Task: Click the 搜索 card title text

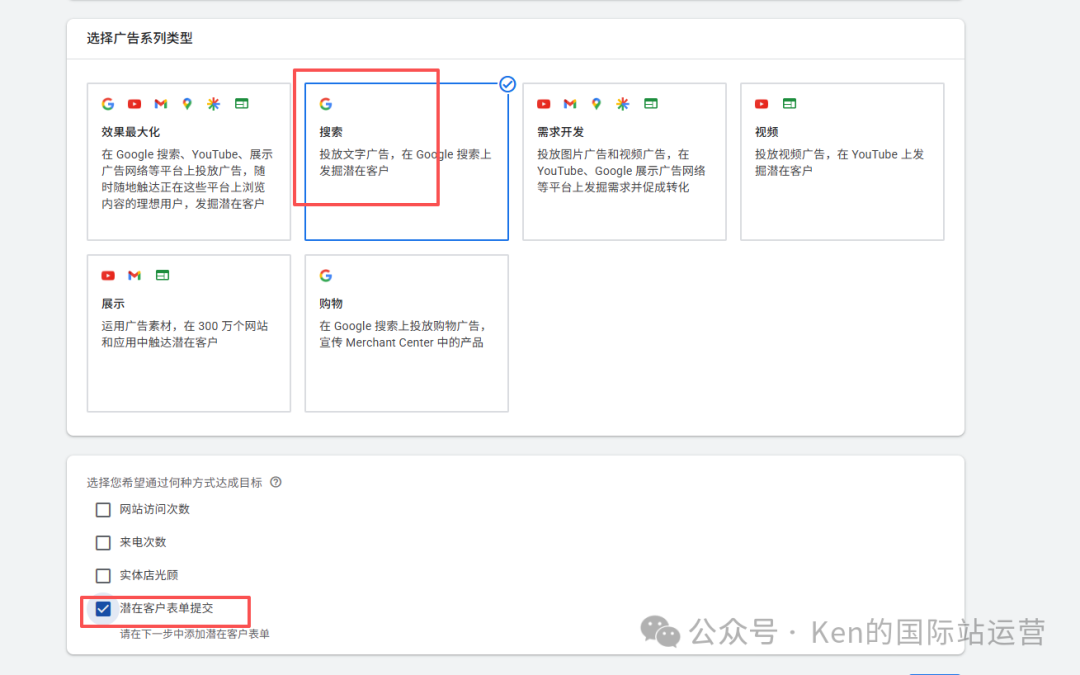Action: tap(331, 132)
